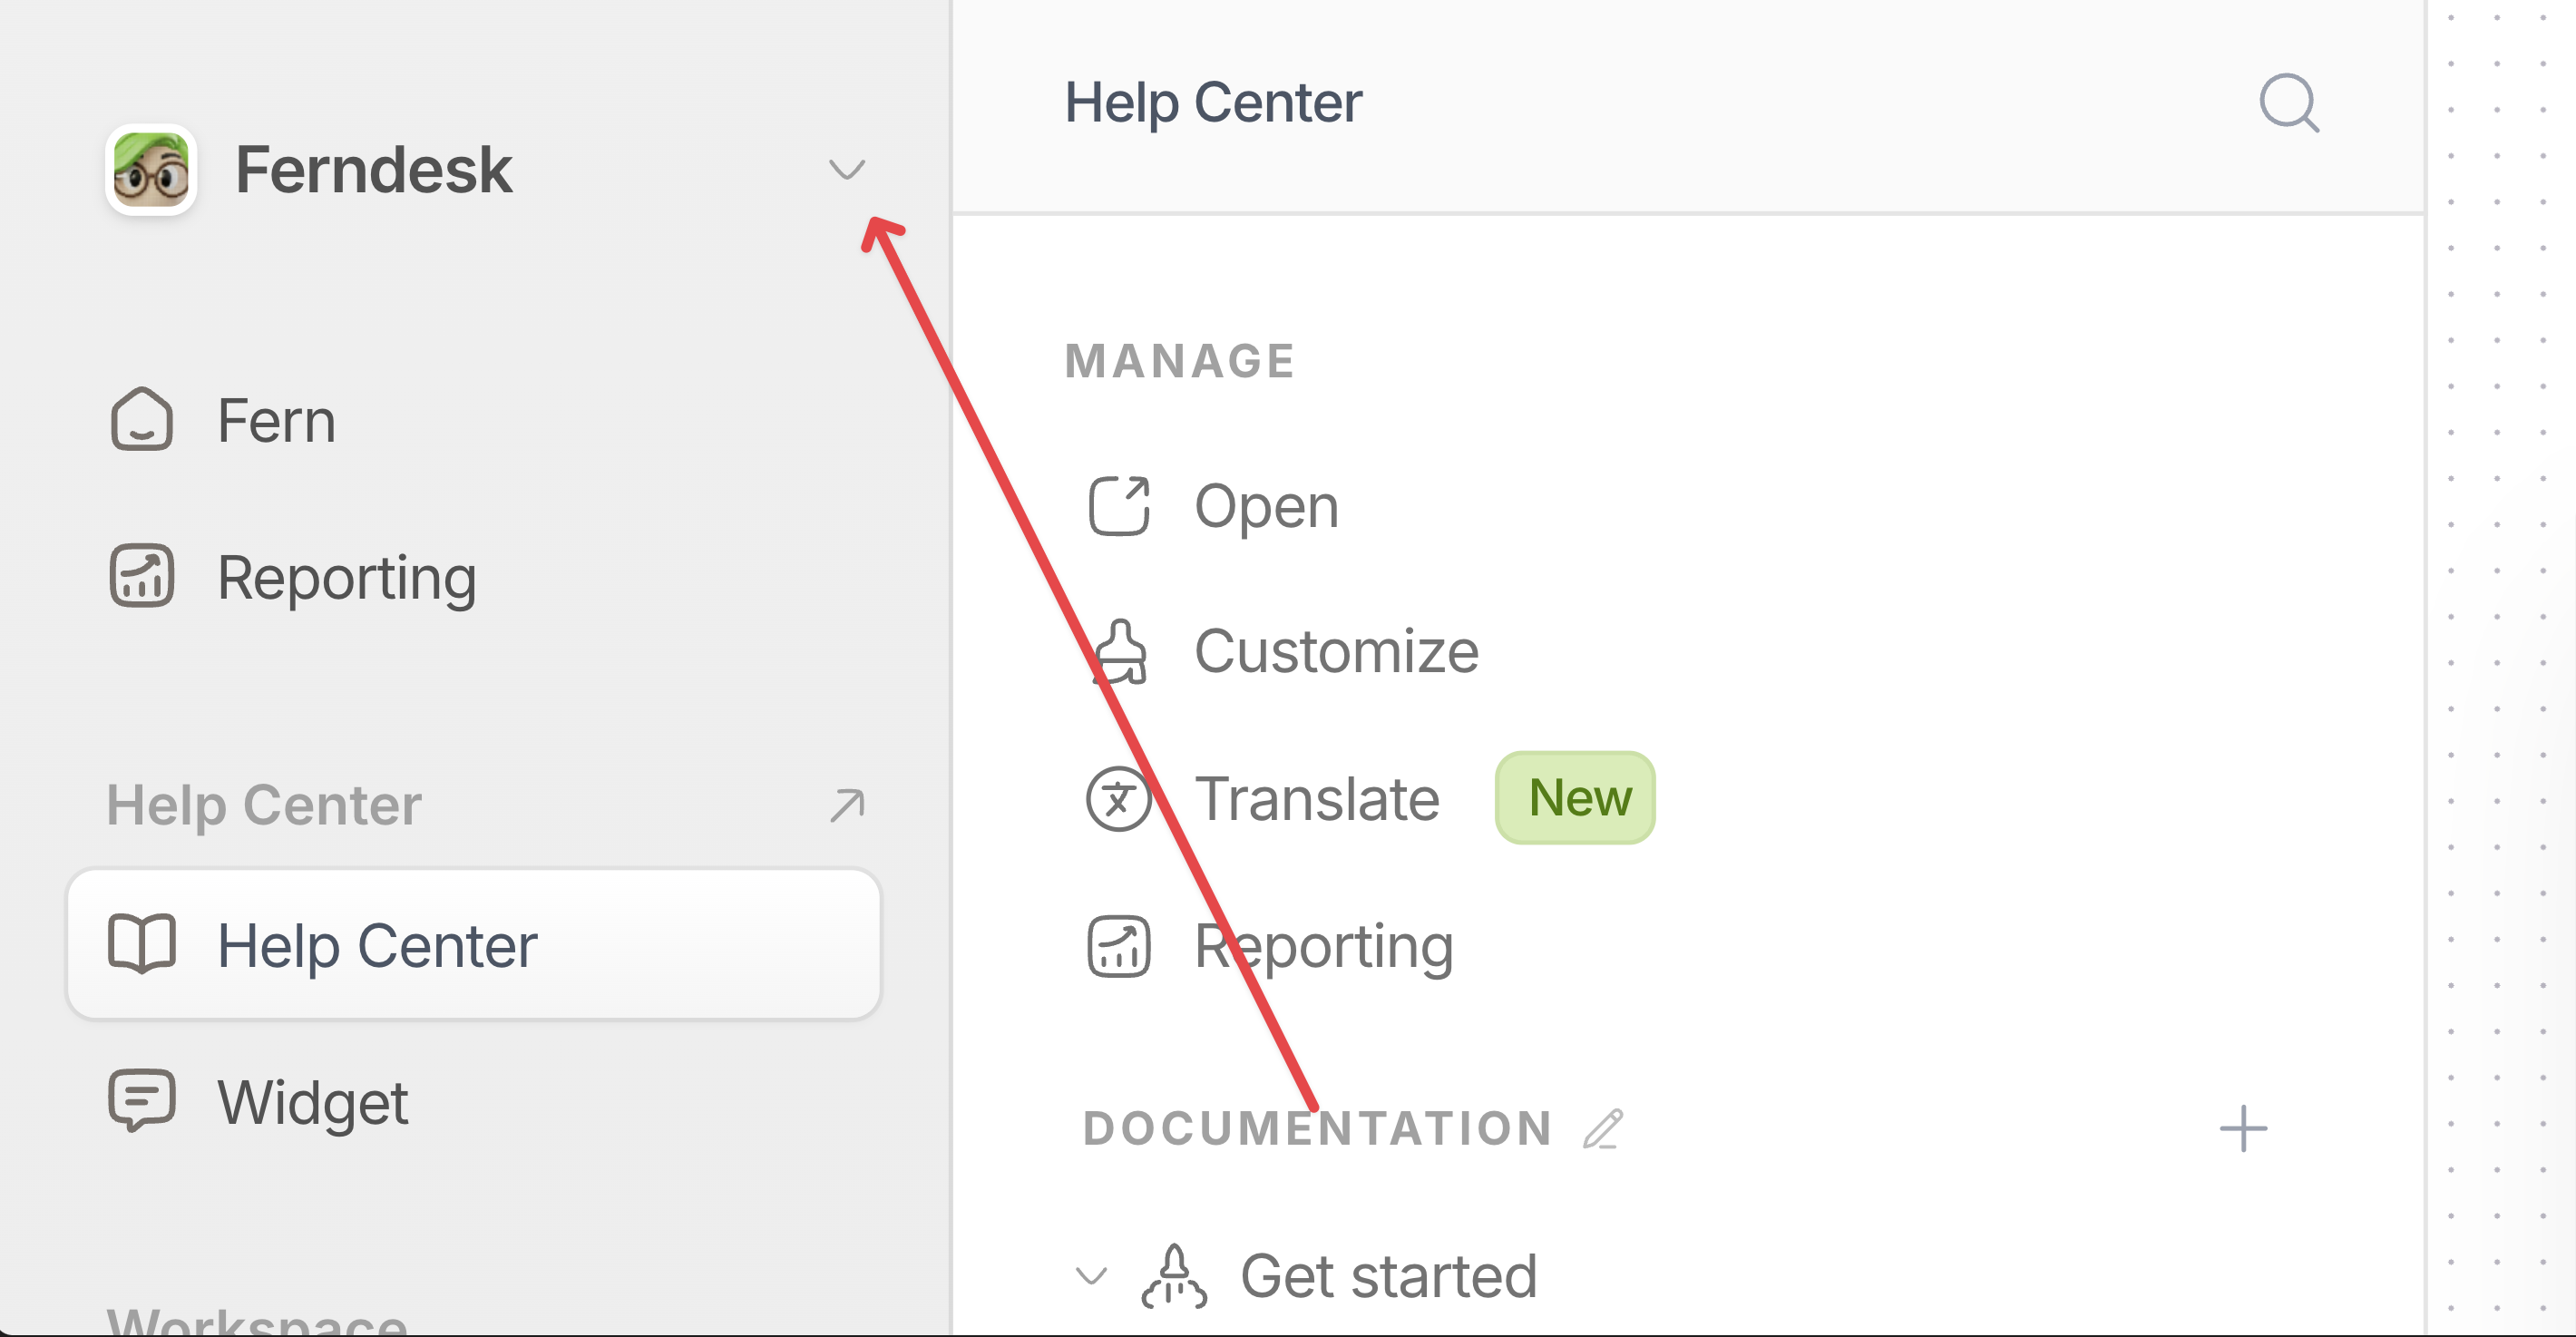This screenshot has height=1337, width=2576.
Task: Open Reporting in the Manage section
Action: click(1322, 945)
